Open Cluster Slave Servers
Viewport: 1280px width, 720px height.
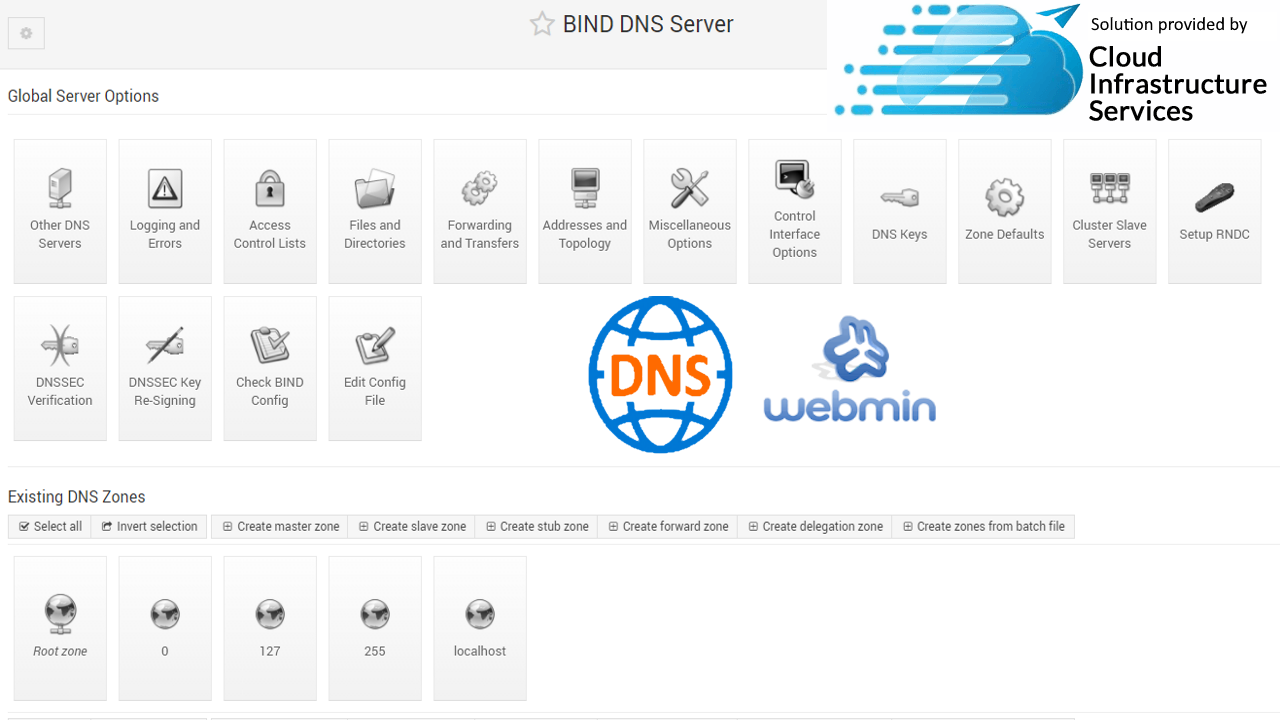1110,211
